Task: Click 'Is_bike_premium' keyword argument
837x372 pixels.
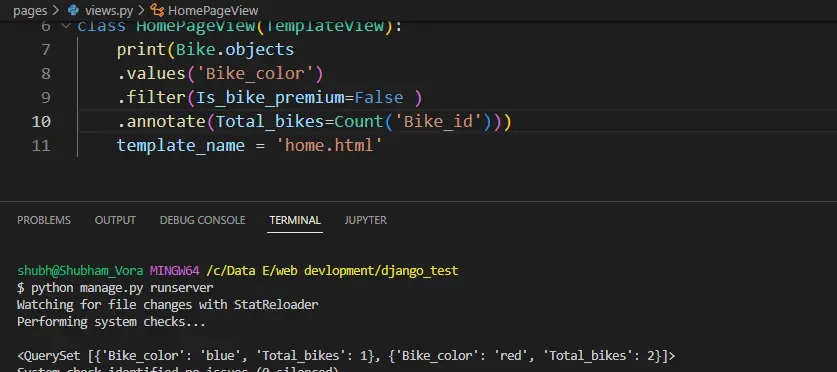Action: [x=270, y=98]
